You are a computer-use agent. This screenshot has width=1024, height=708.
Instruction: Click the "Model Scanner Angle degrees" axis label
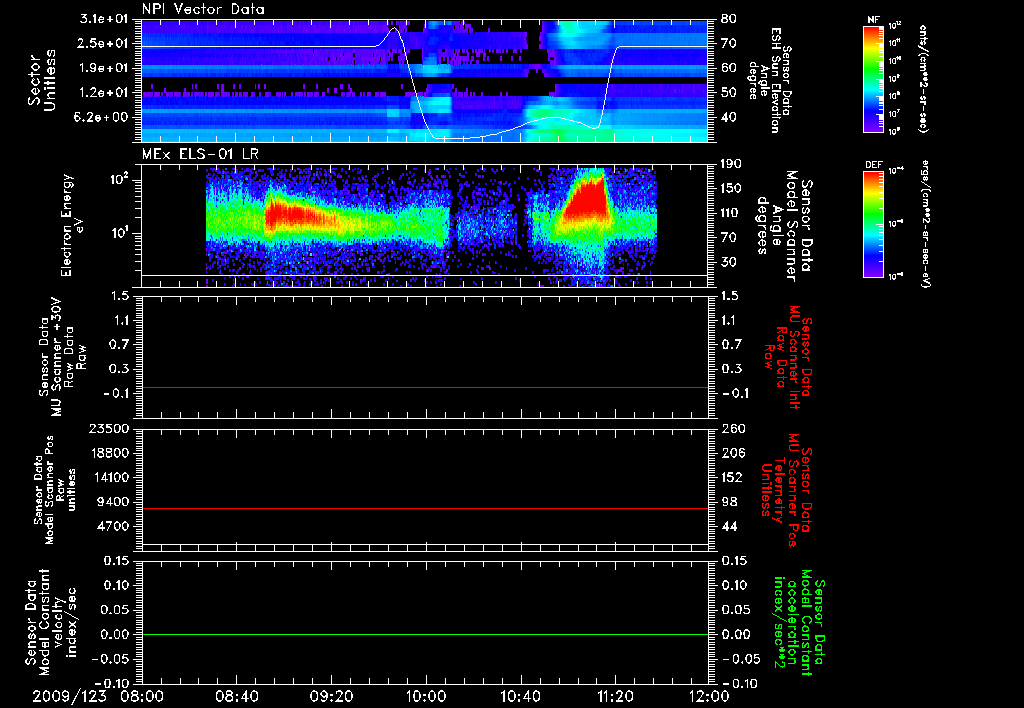tap(783, 225)
